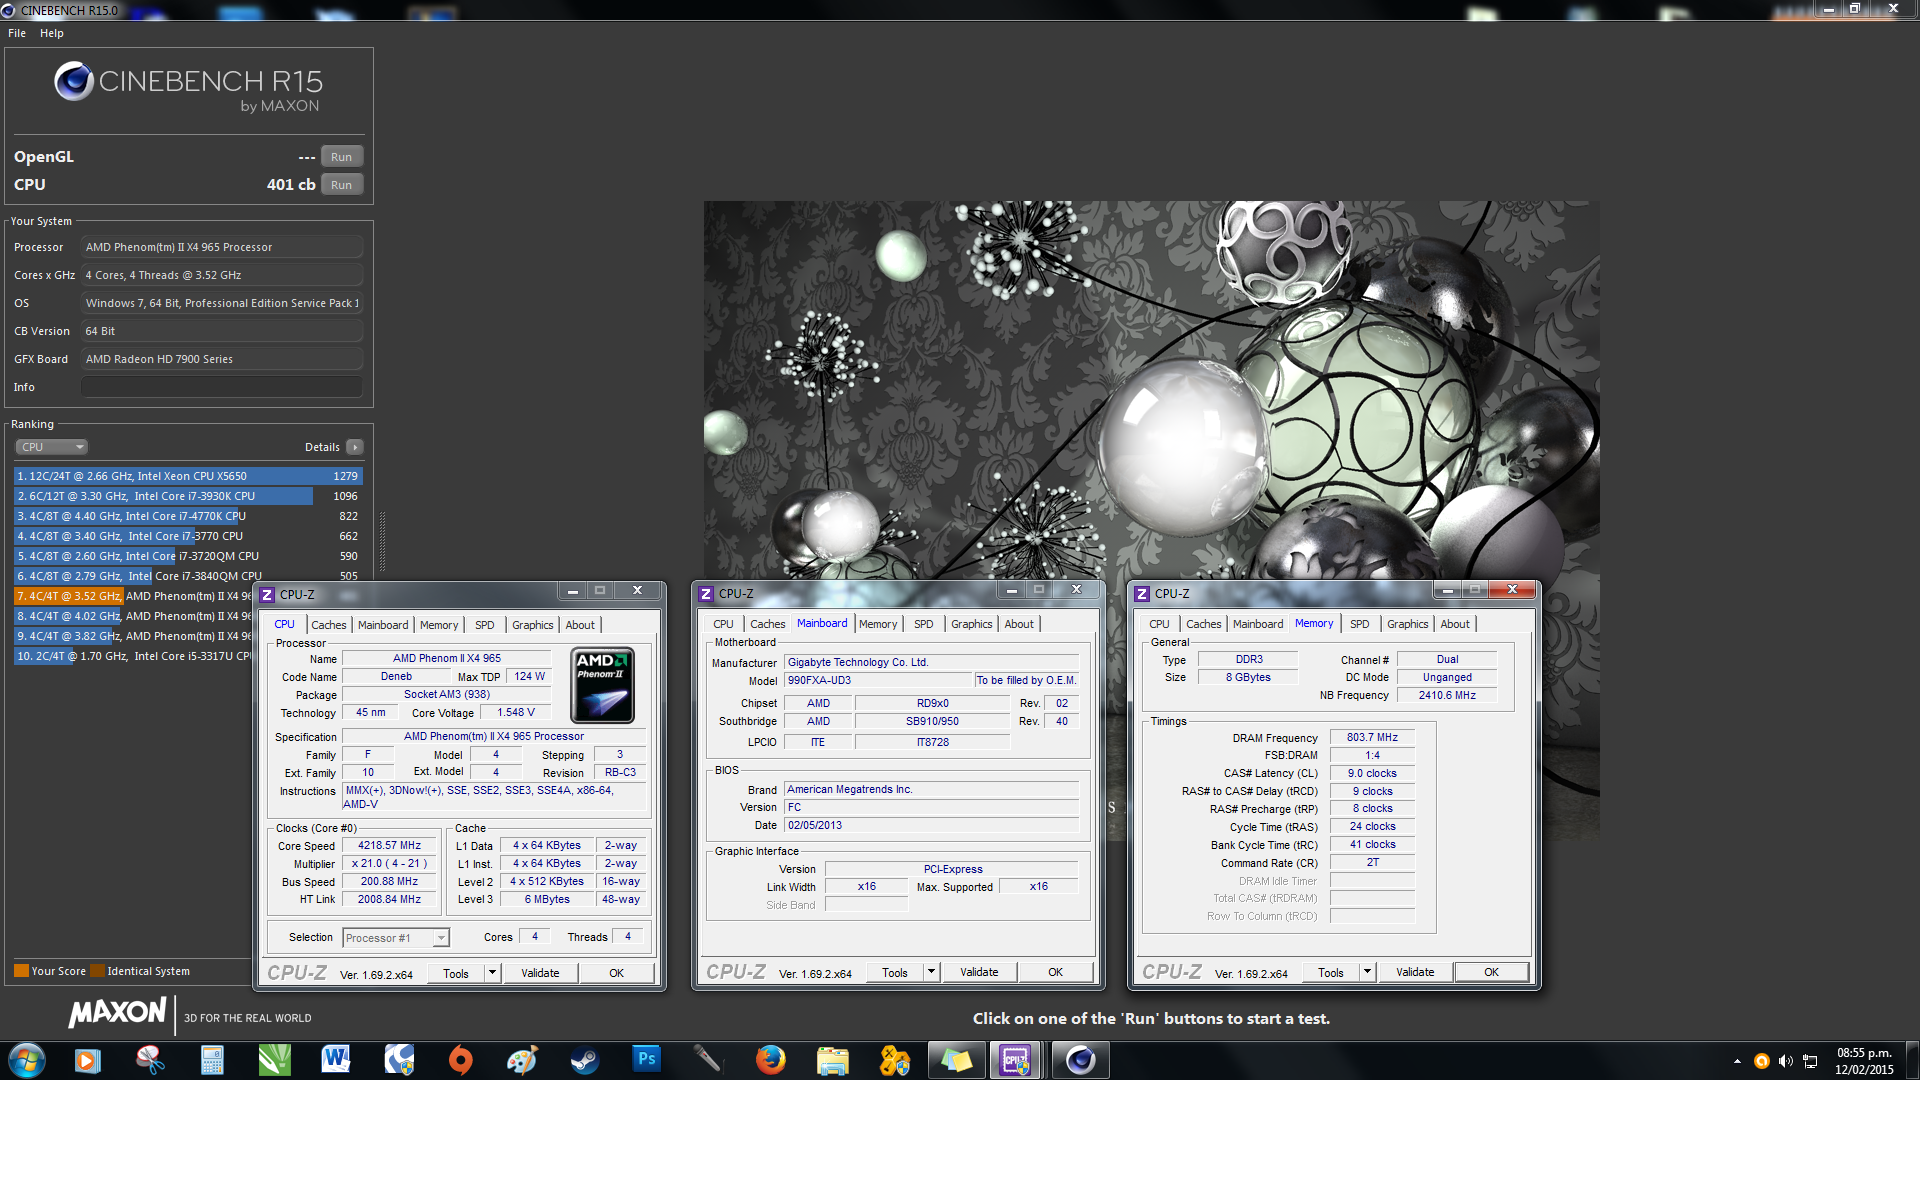Expand ranking Details arrow button
Screen dimensions: 1920x1192
point(355,447)
